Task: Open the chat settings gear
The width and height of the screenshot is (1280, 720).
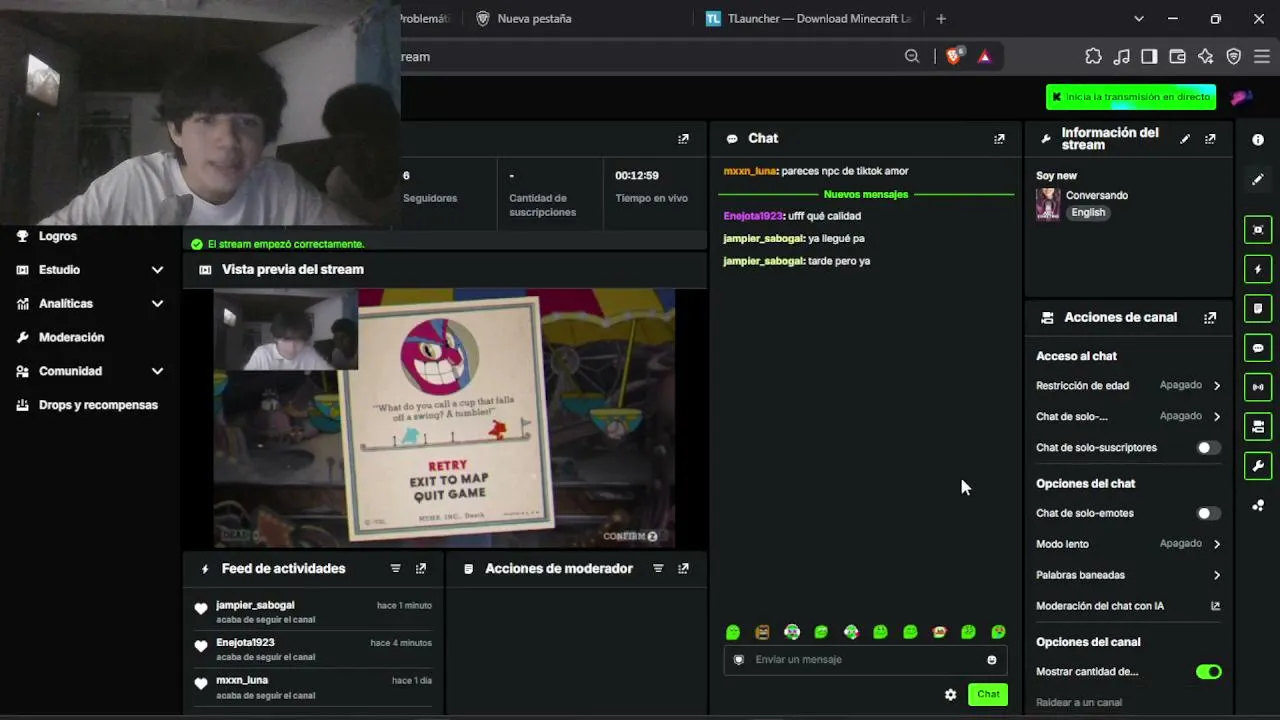Action: pos(950,695)
